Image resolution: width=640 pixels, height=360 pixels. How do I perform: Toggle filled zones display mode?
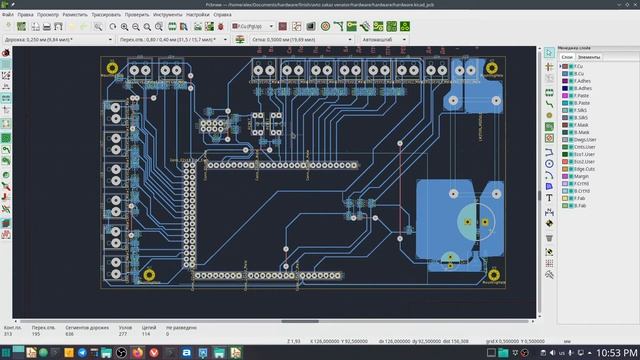[x=6, y=138]
